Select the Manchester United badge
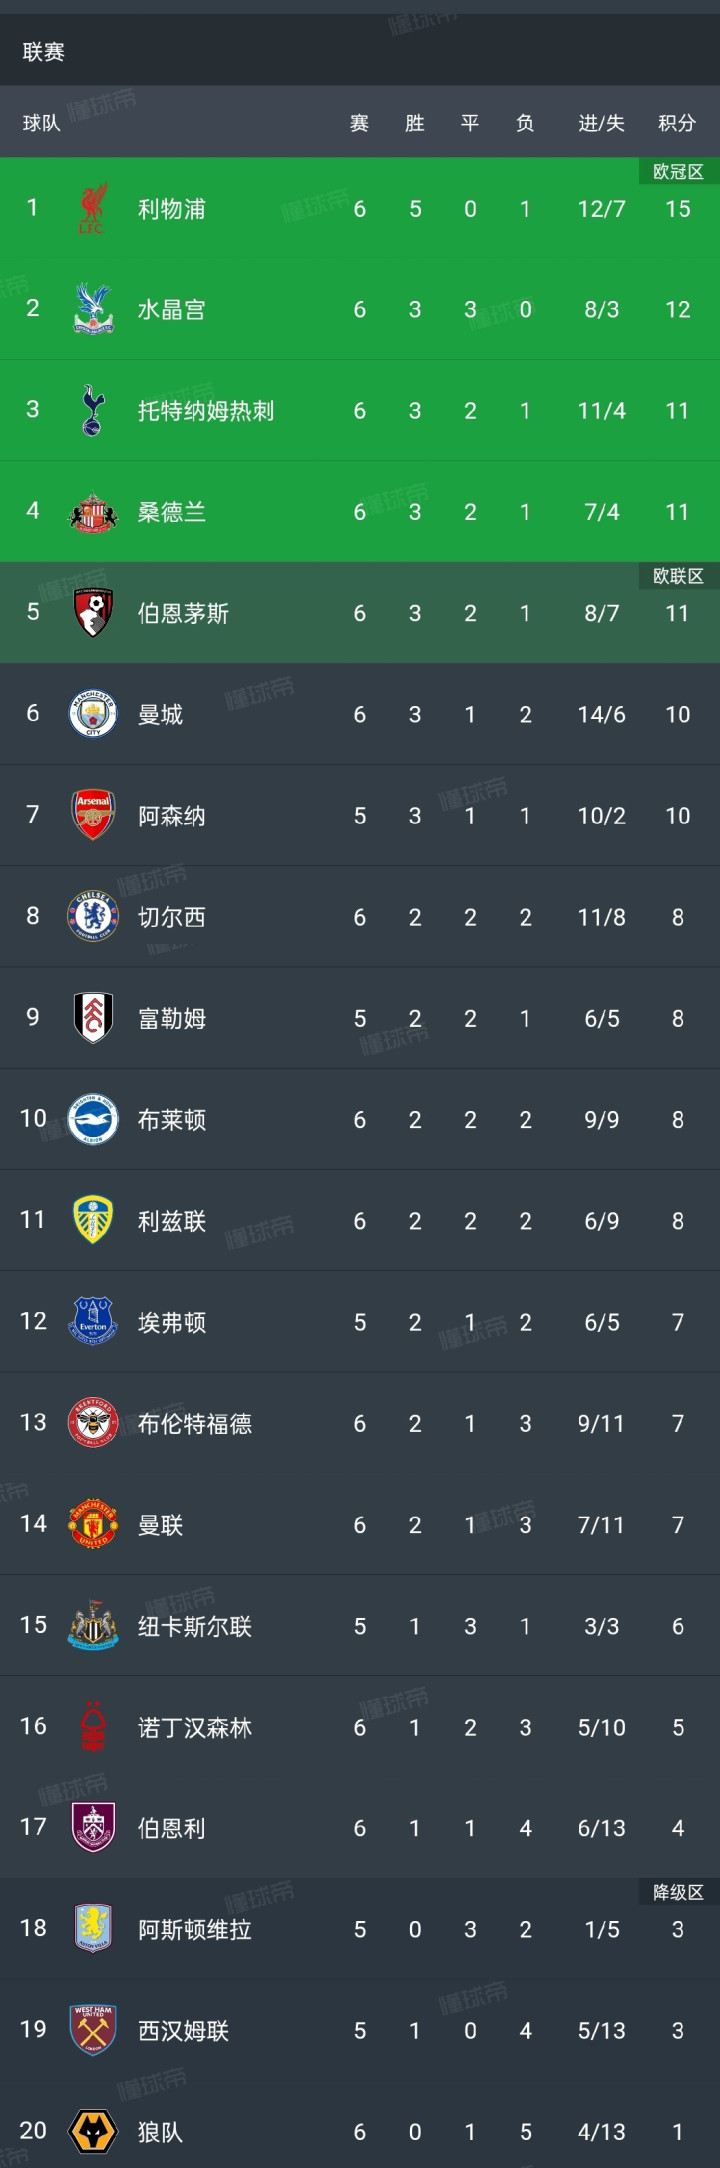Viewport: 720px width, 2168px height. 92,1524
